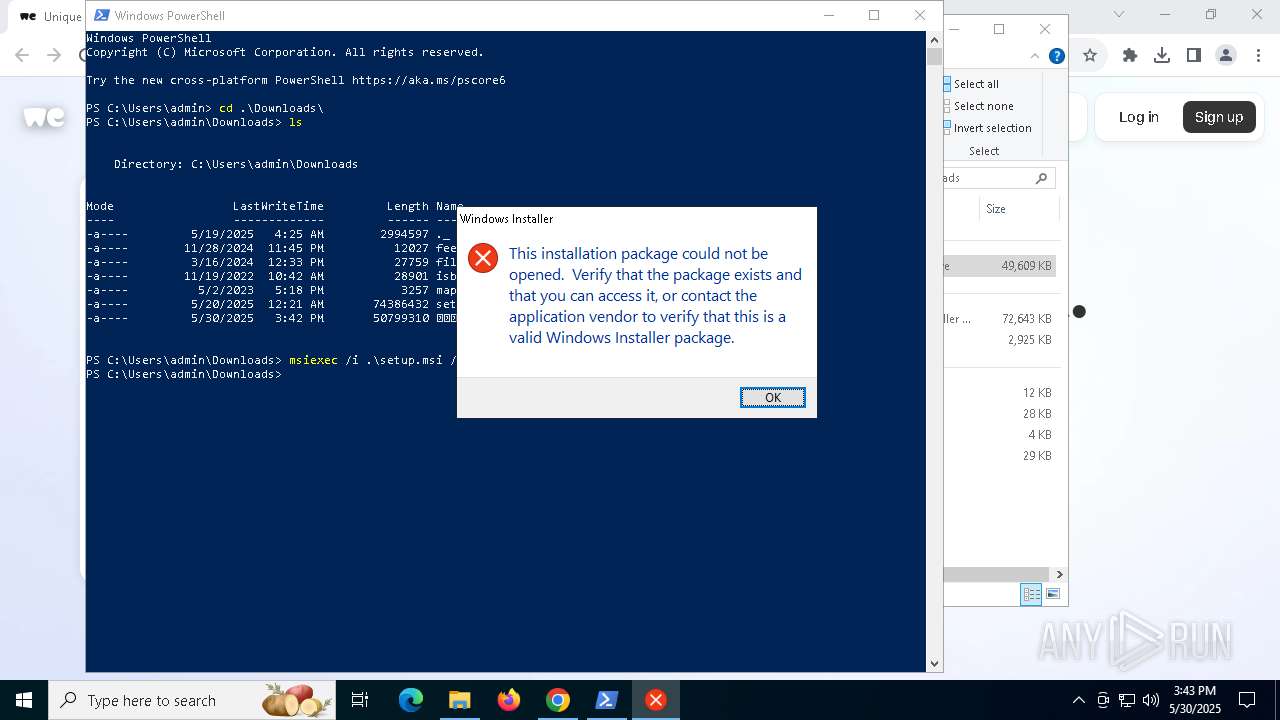The width and height of the screenshot is (1280, 720).
Task: Click the taskbar search box
Action: [x=193, y=700]
